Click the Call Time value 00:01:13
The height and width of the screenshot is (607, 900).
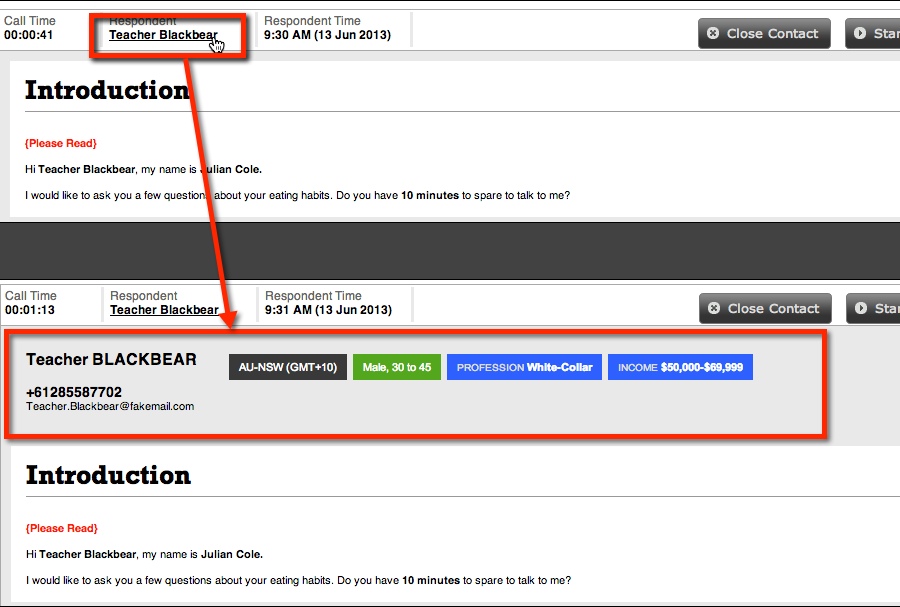coord(30,310)
